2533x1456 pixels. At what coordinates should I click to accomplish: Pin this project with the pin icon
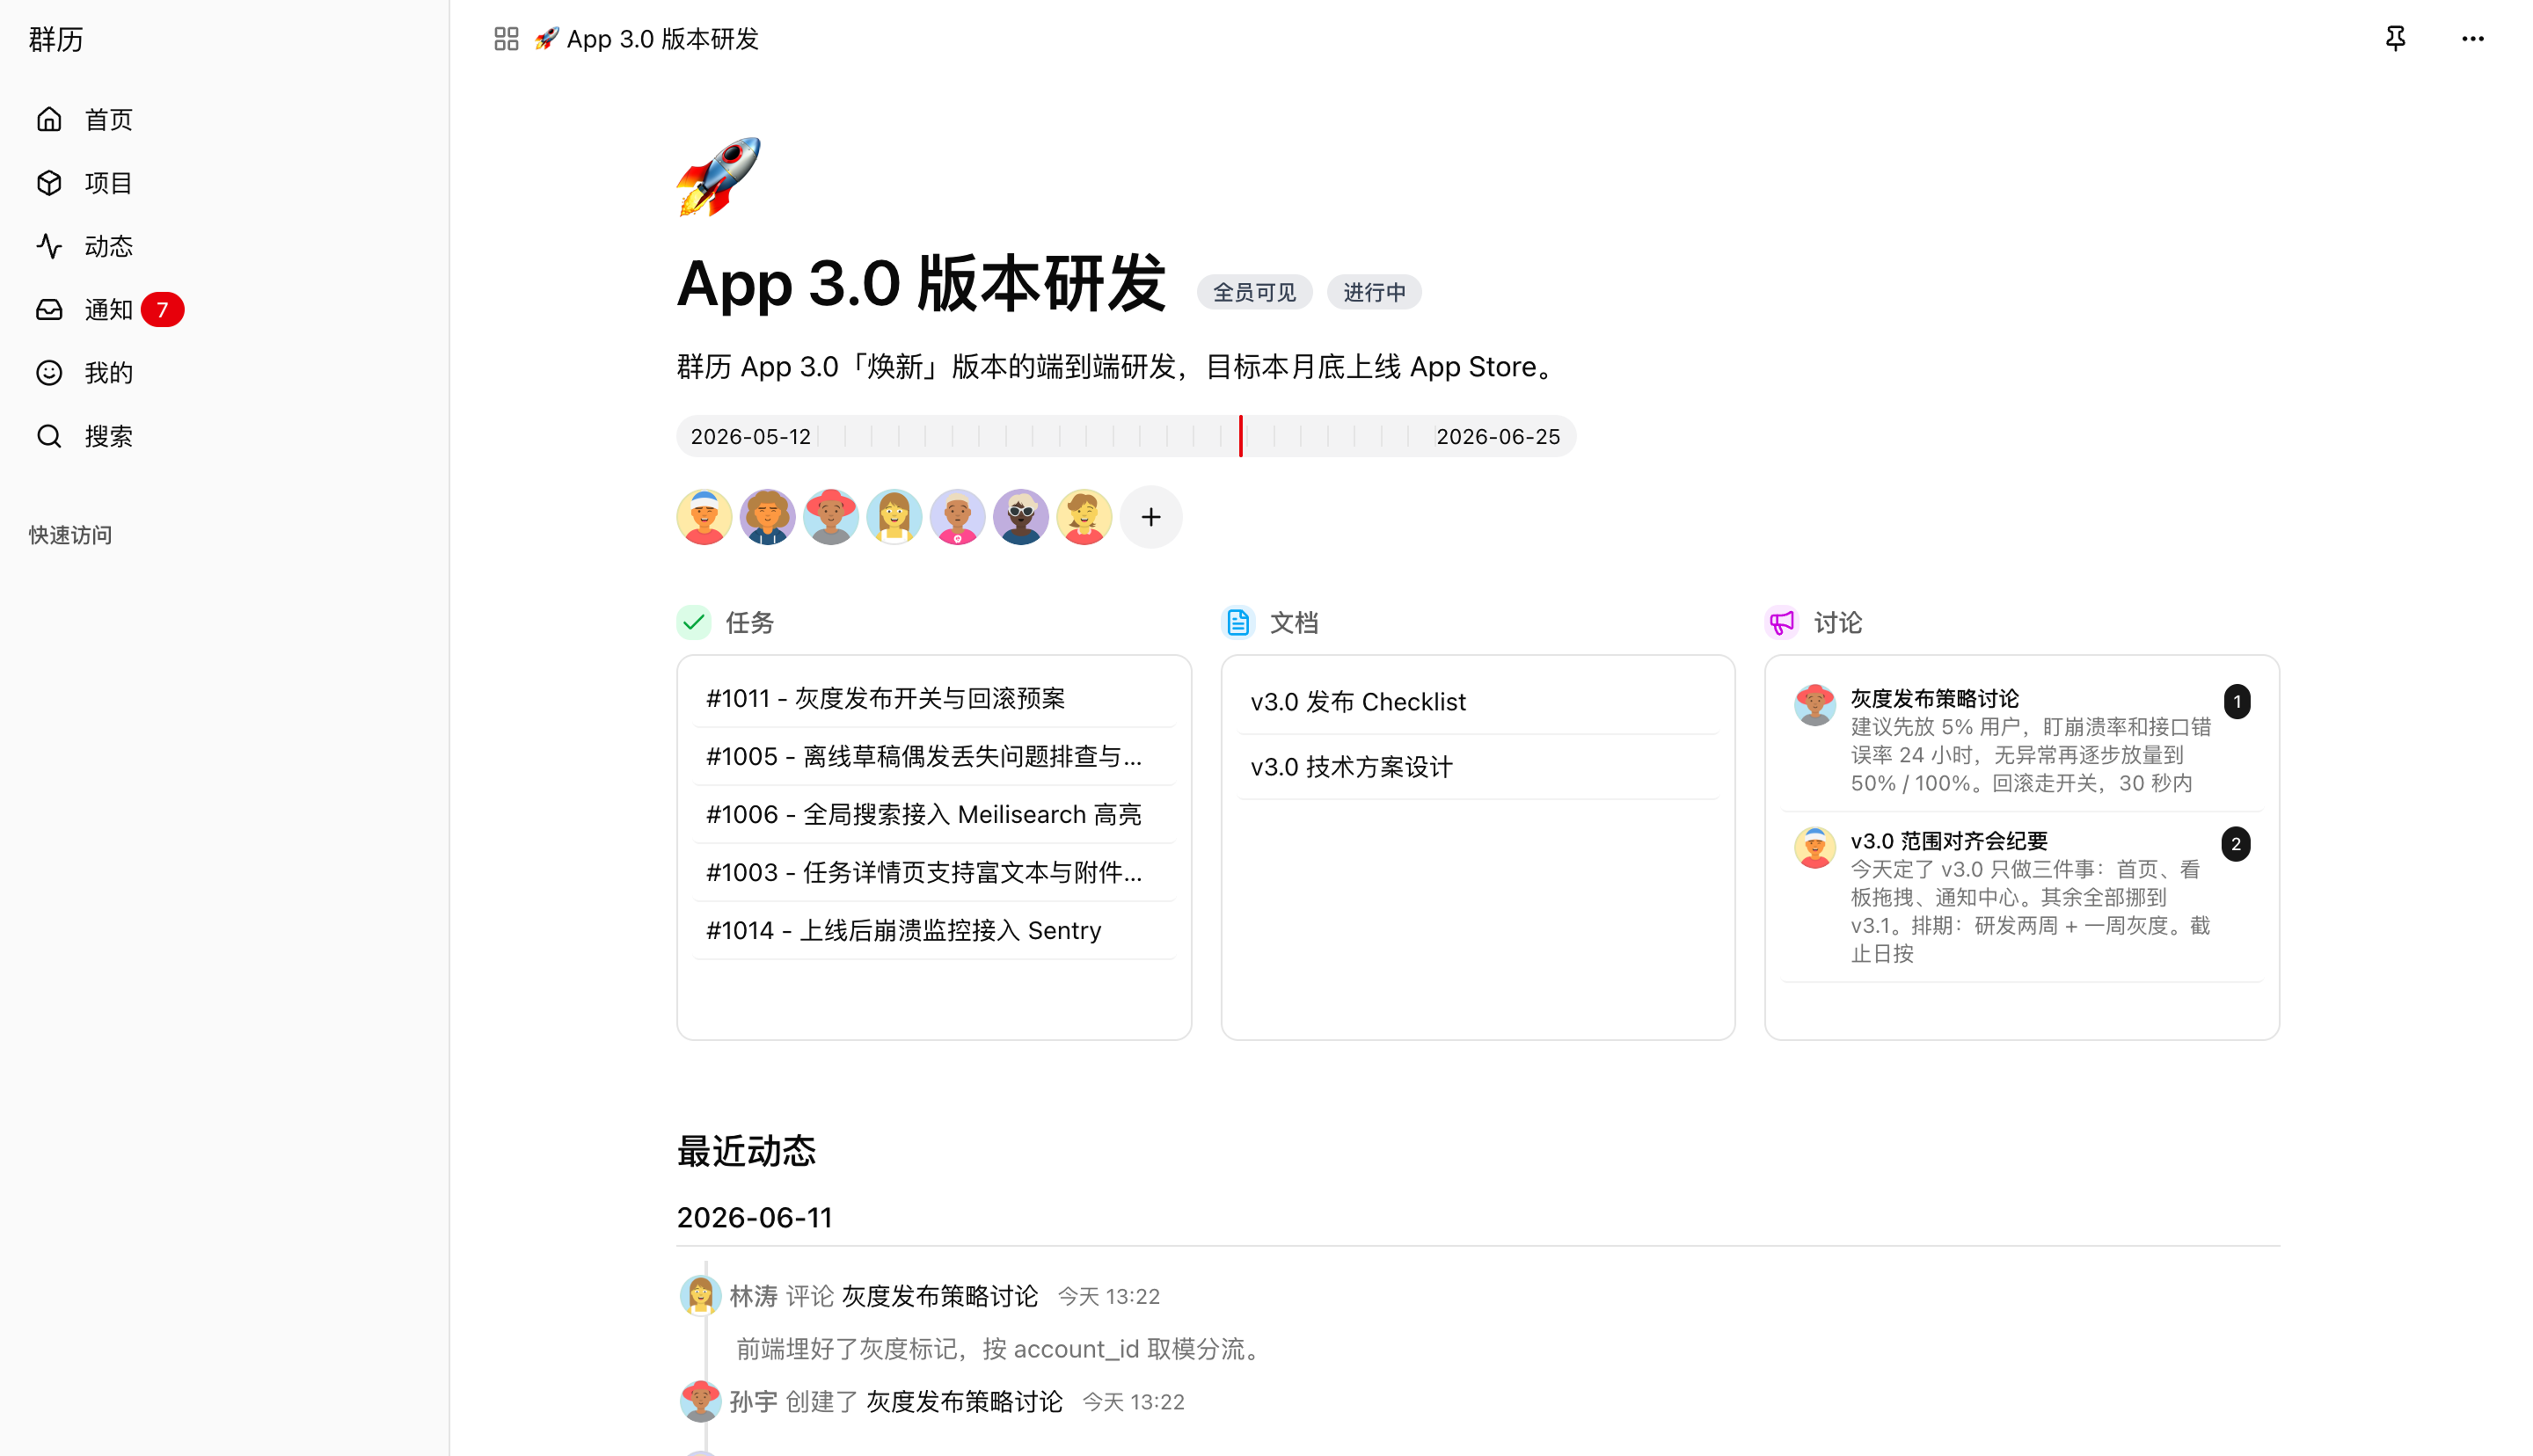tap(2395, 39)
